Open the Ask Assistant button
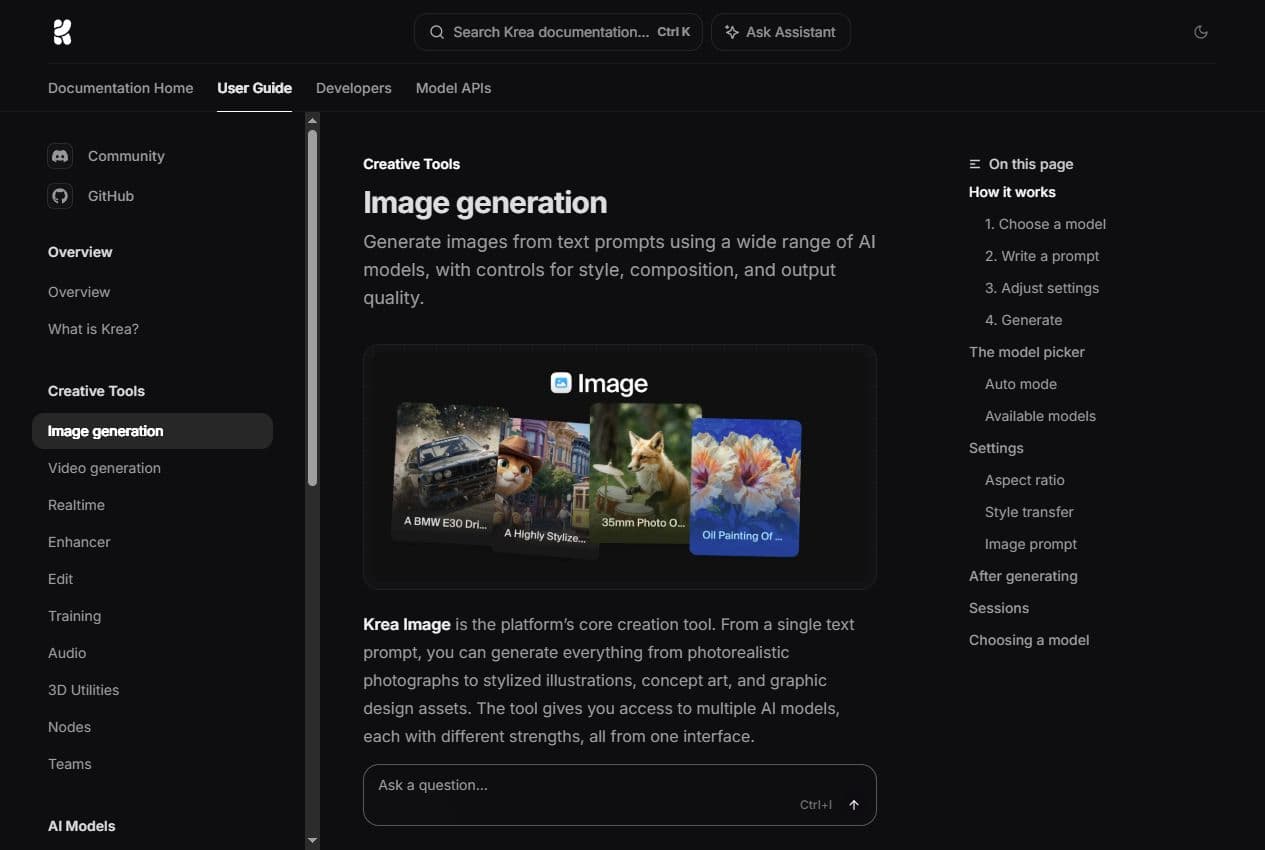 pyautogui.click(x=781, y=32)
